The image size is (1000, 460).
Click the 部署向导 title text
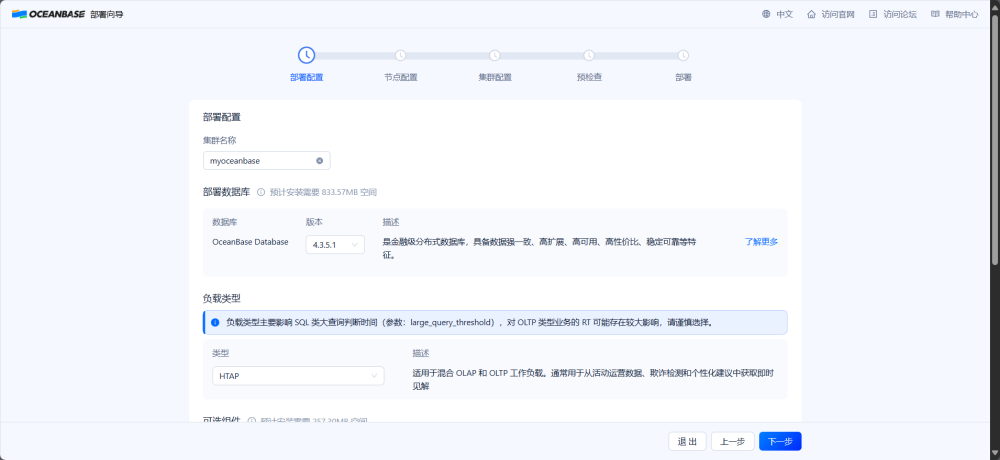(x=107, y=14)
